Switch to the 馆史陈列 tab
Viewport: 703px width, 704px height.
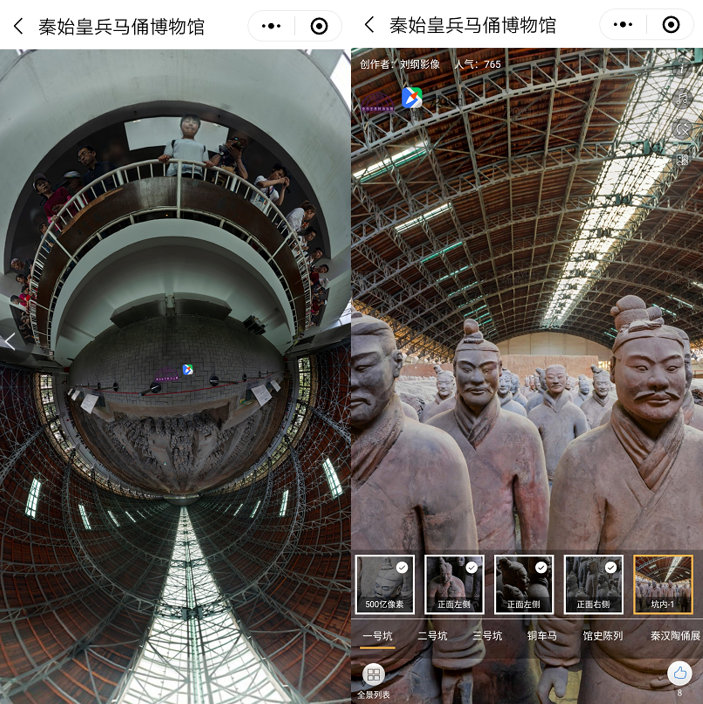(x=602, y=636)
